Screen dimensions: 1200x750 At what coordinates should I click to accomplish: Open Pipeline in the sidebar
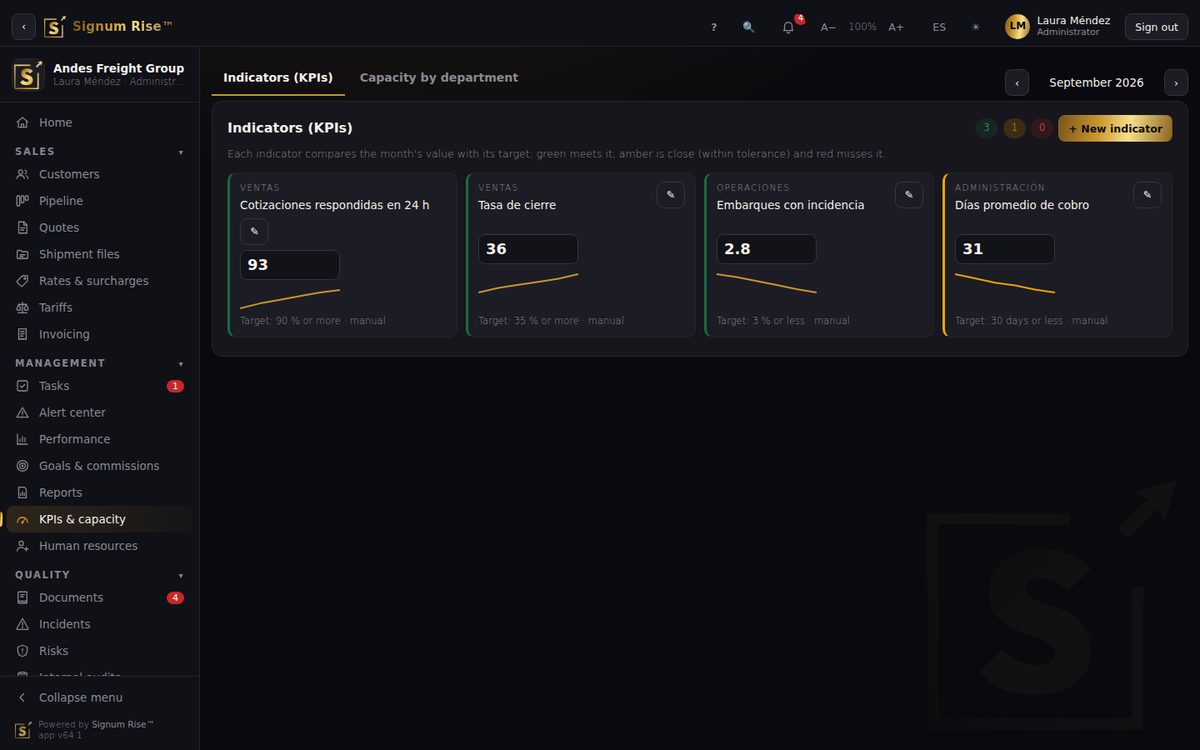pyautogui.click(x=100, y=201)
